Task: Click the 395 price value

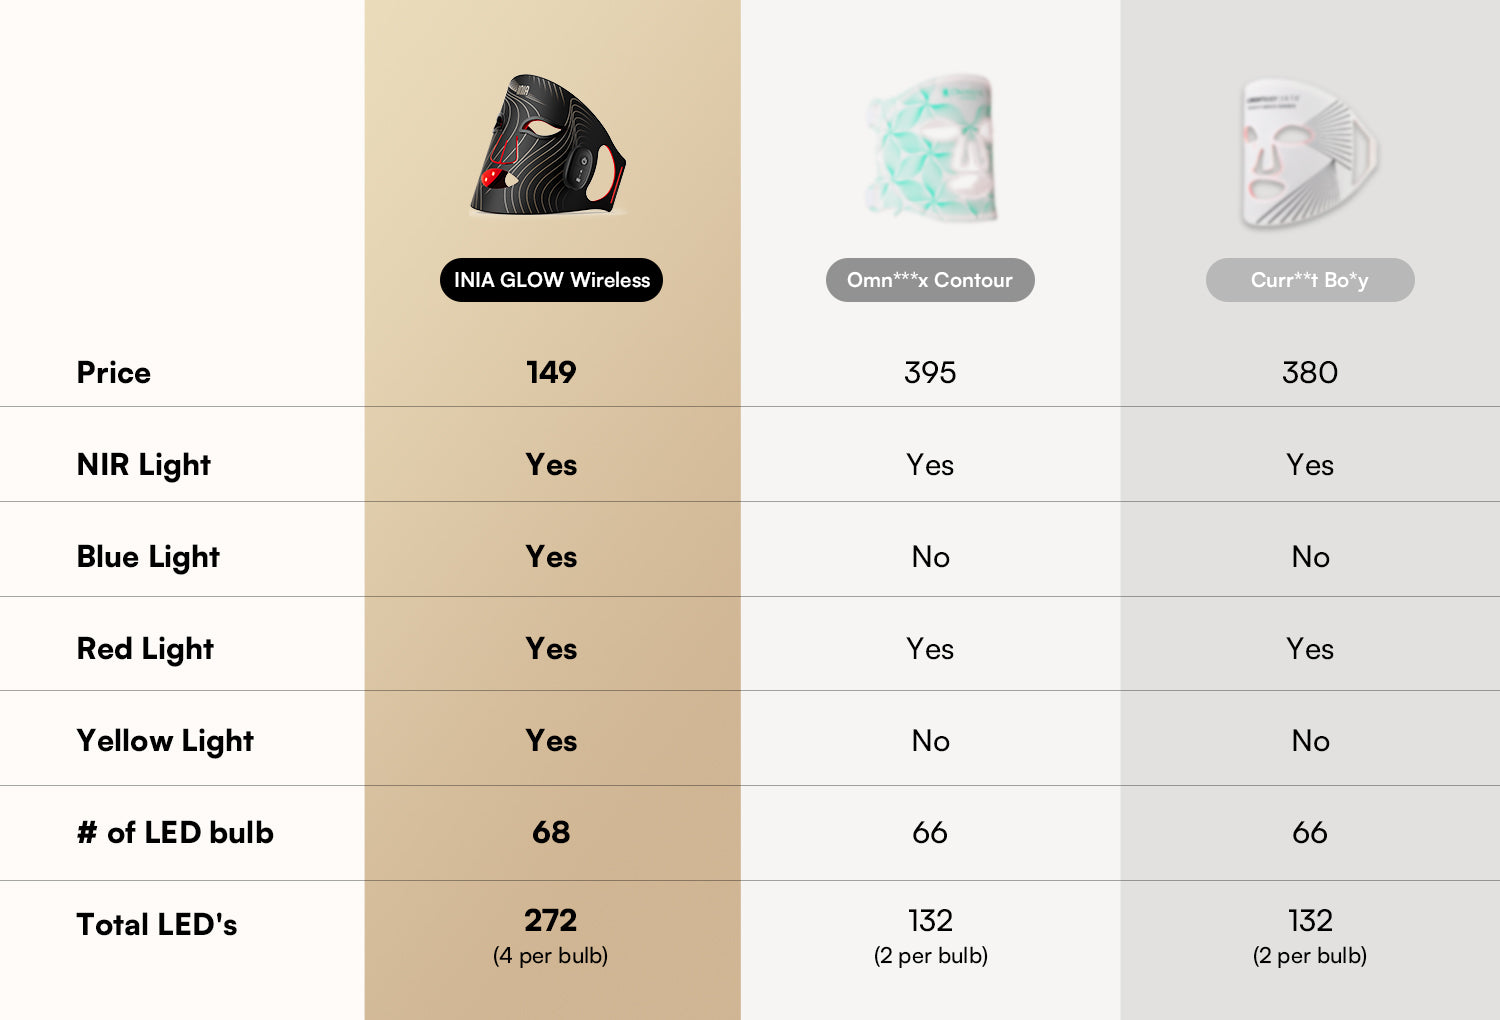Action: tap(930, 373)
